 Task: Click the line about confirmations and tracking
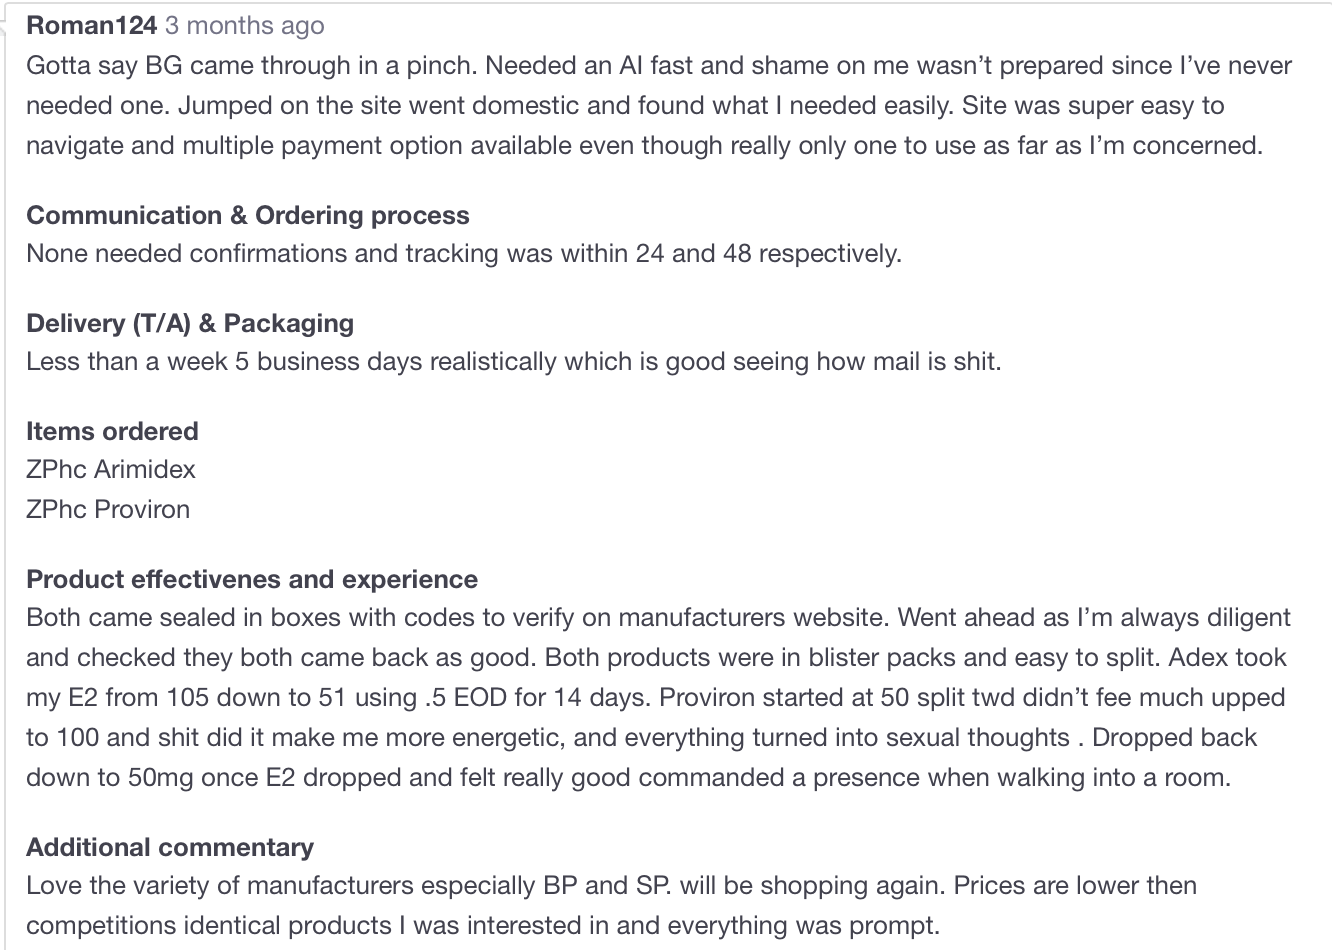click(x=464, y=253)
